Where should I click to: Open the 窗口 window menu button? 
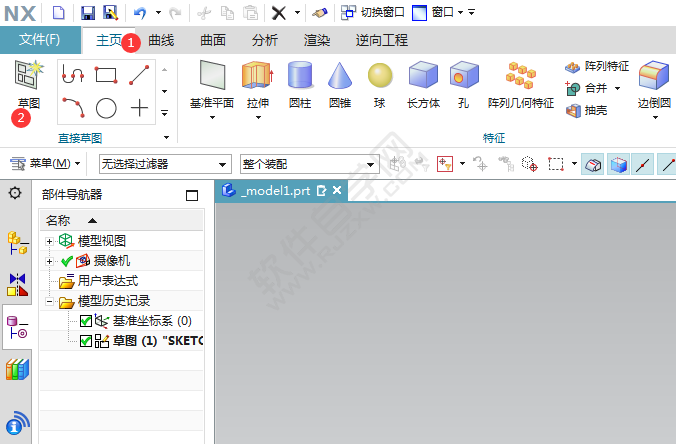coord(437,13)
